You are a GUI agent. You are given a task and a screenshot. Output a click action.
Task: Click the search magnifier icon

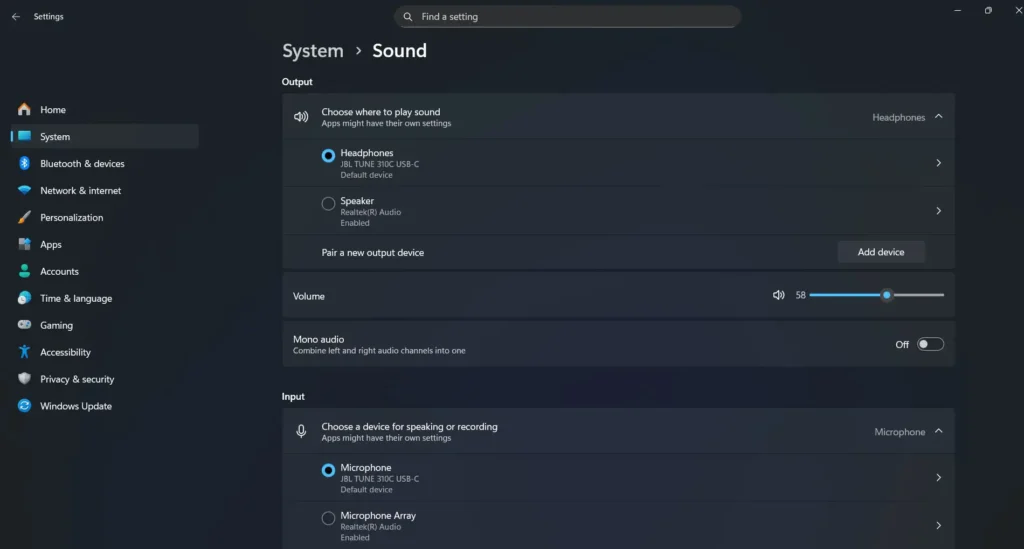pos(408,17)
